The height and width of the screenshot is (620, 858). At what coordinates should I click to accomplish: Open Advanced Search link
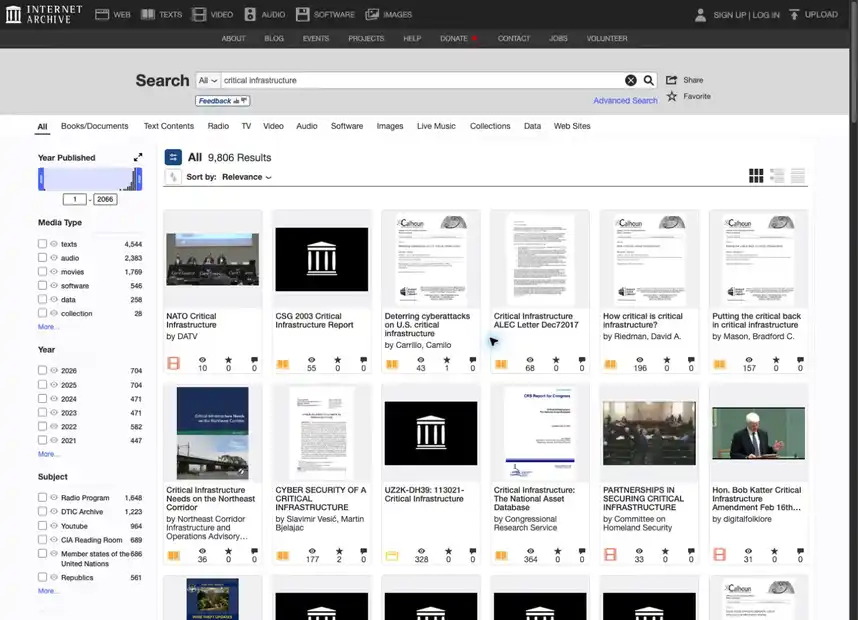(625, 101)
